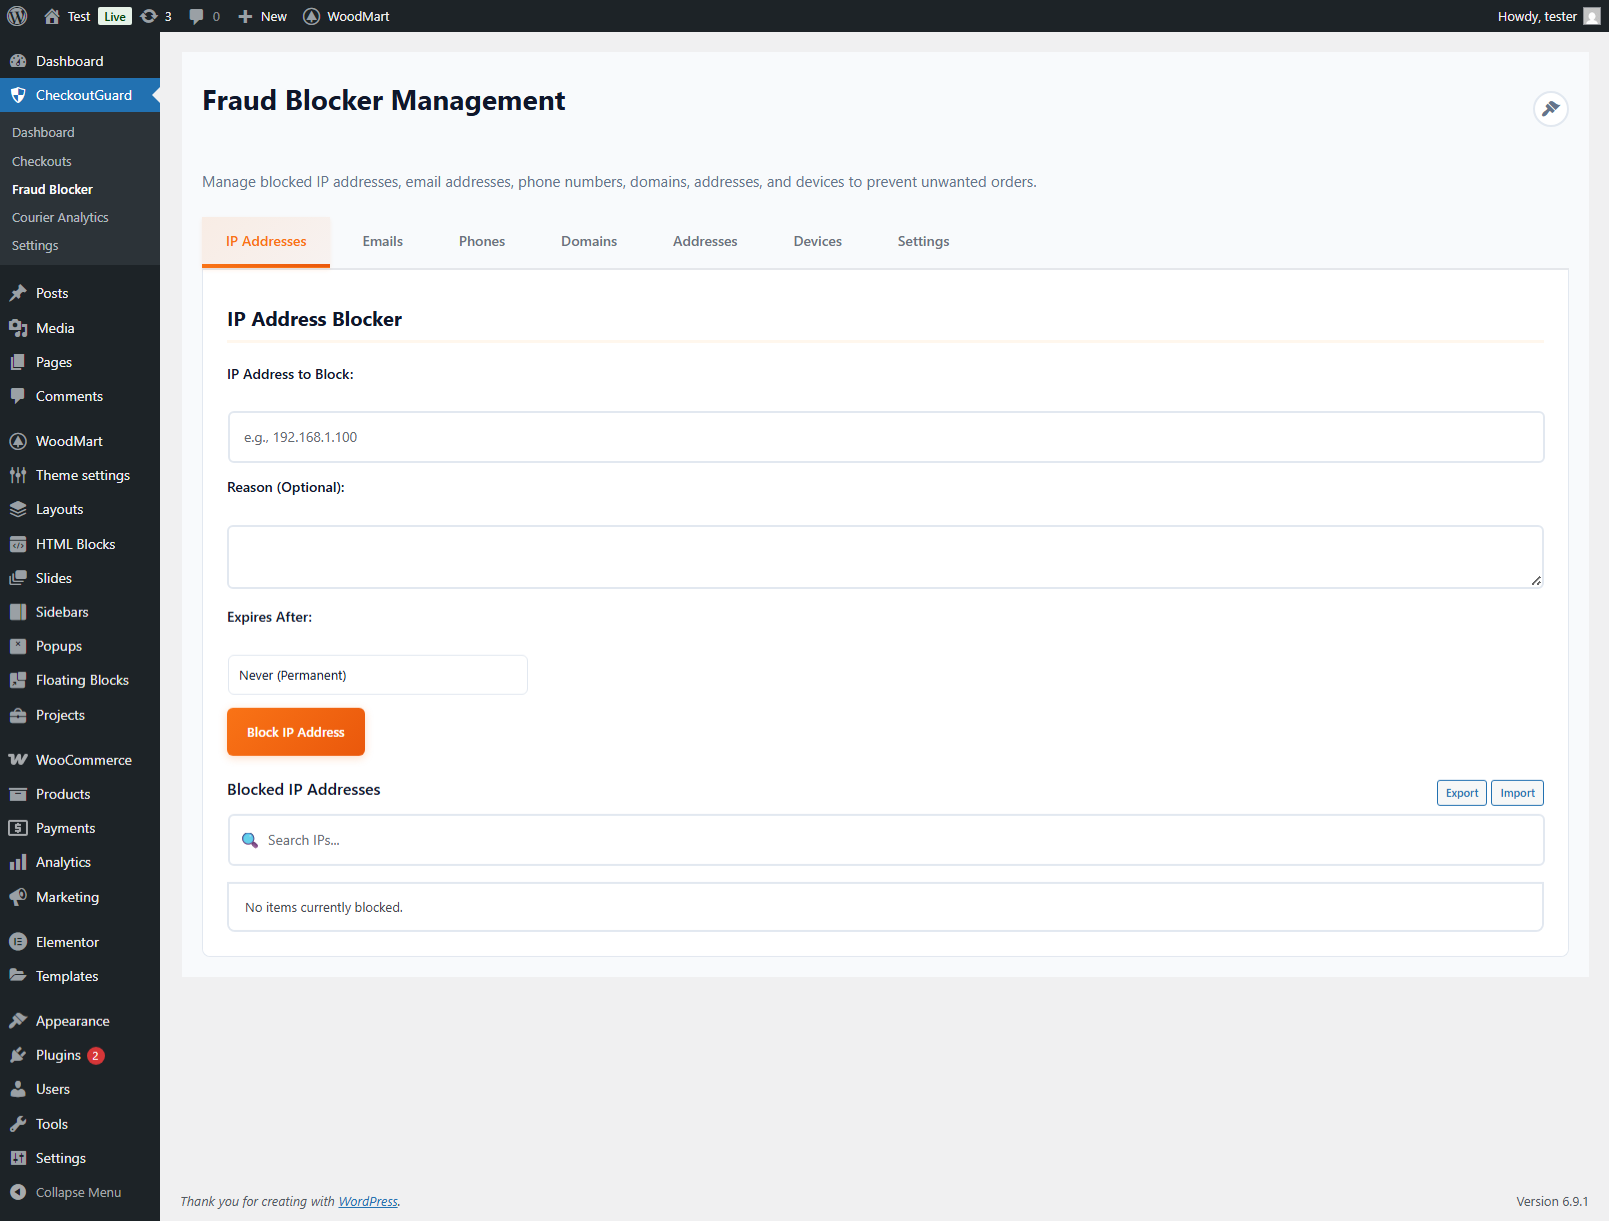Focus the Reason (Optional) text area

click(x=885, y=557)
